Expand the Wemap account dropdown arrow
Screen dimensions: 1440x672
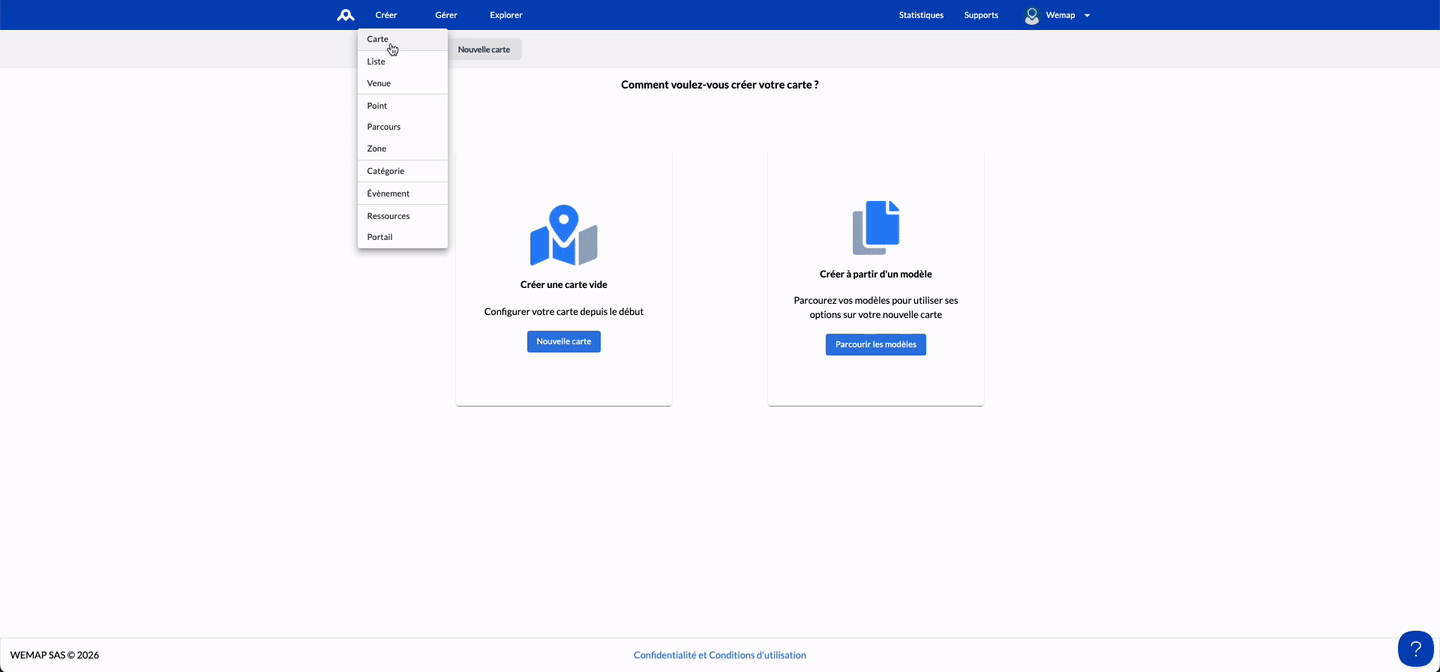1087,15
